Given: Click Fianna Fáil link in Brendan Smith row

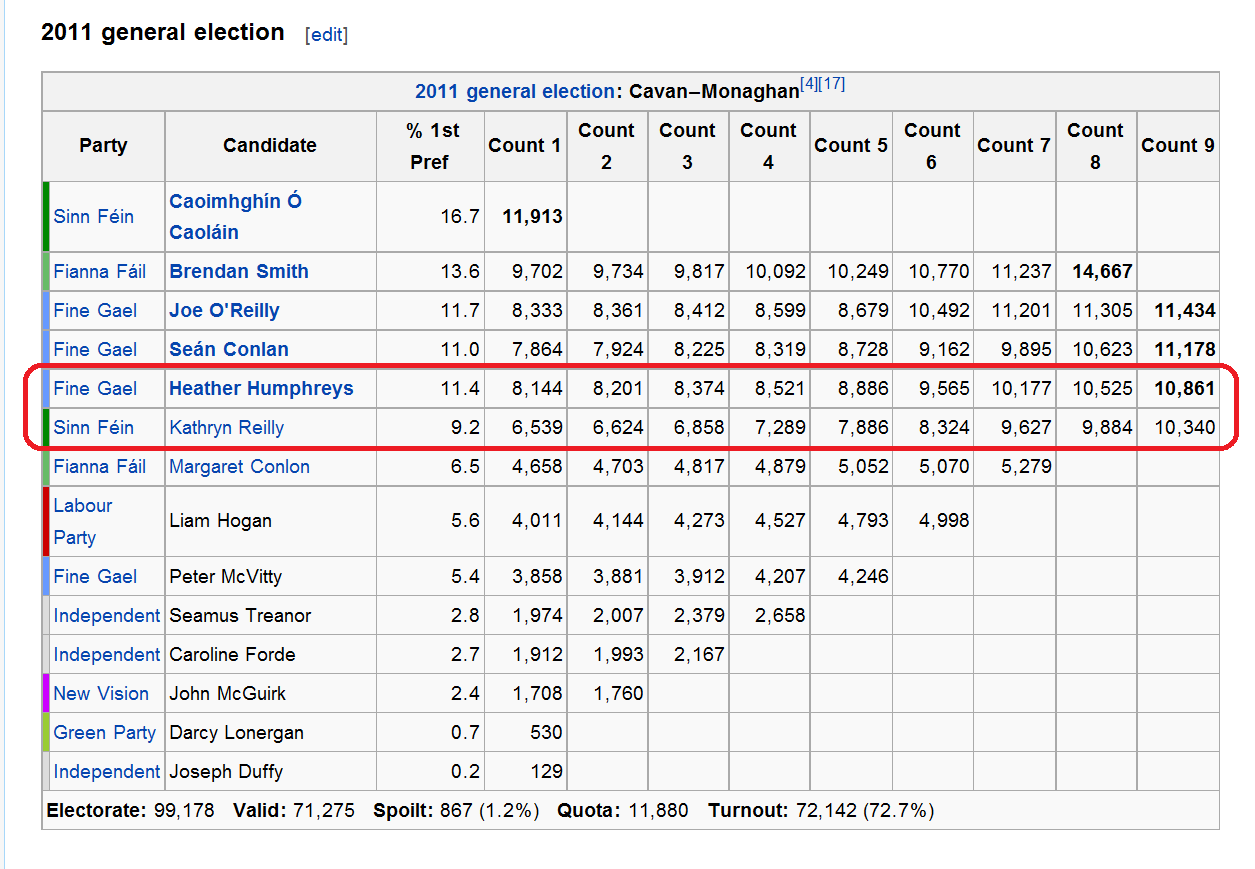Looking at the screenshot, I should pos(99,271).
